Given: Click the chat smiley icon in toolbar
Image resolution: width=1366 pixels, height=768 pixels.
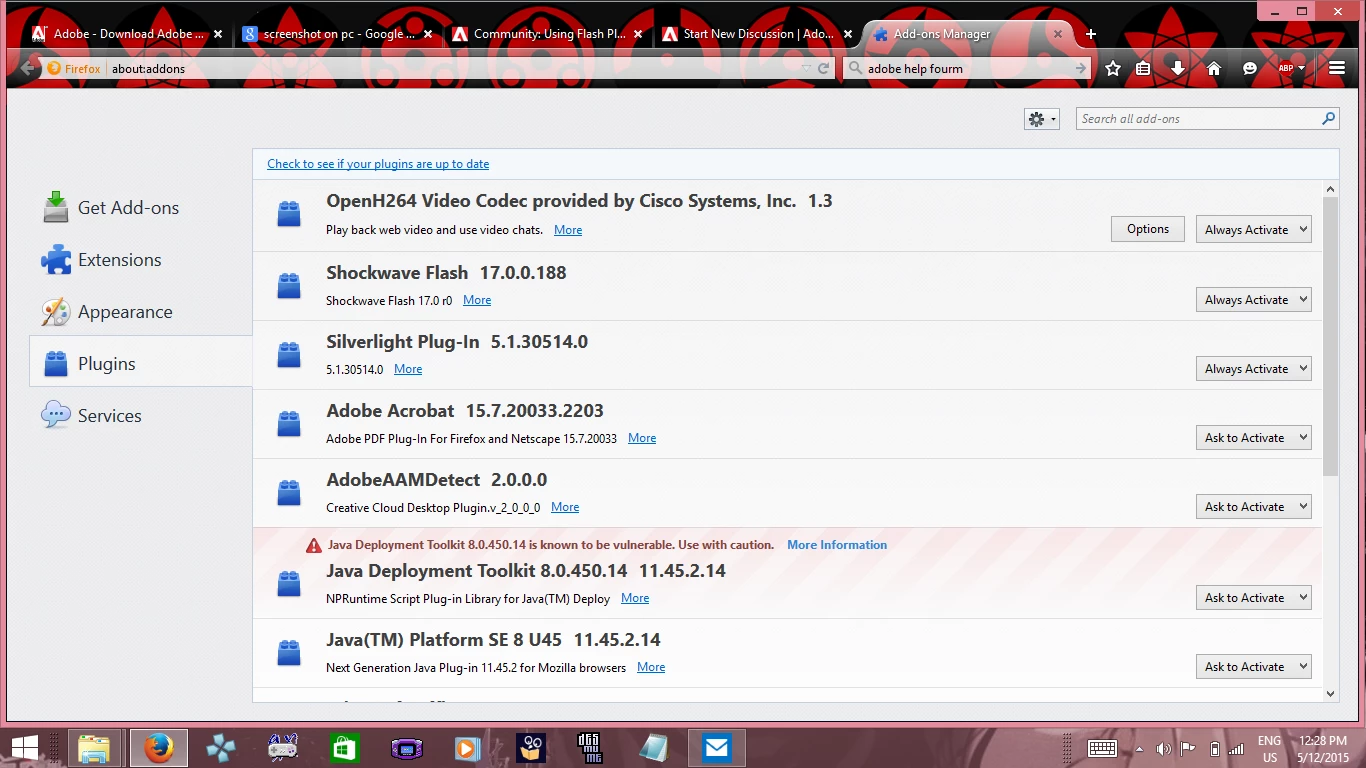Looking at the screenshot, I should click(x=1250, y=69).
